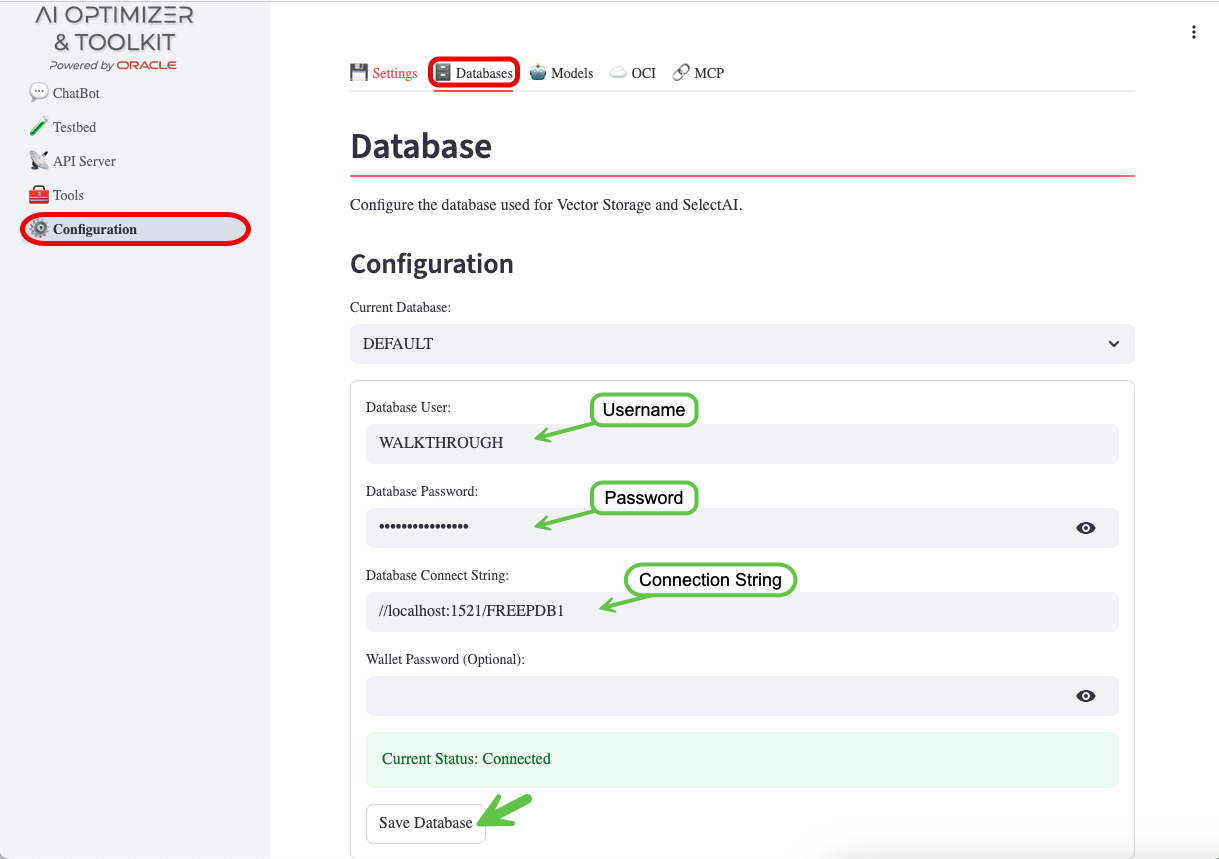Click the floppy disk icon beside Settings
This screenshot has height=859, width=1219.
(x=358, y=71)
